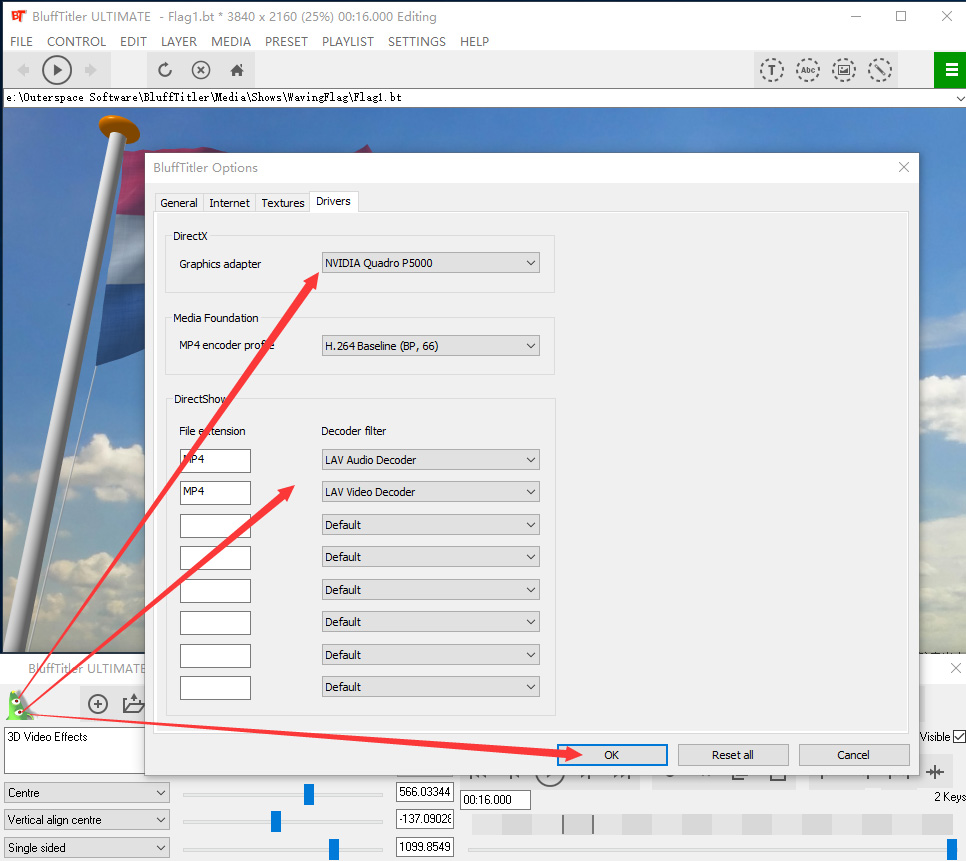Click the Cancel button
This screenshot has width=966, height=861.
pyautogui.click(x=853, y=754)
